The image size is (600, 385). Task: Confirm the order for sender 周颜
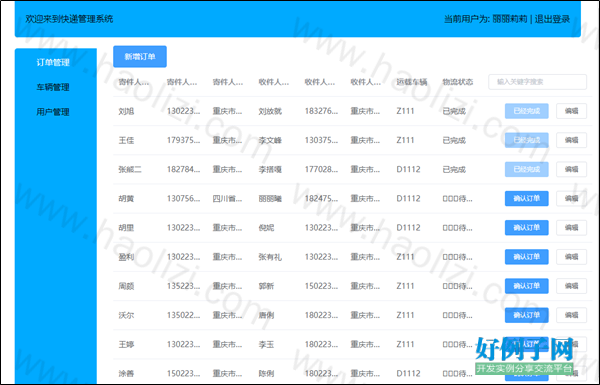[x=527, y=286]
